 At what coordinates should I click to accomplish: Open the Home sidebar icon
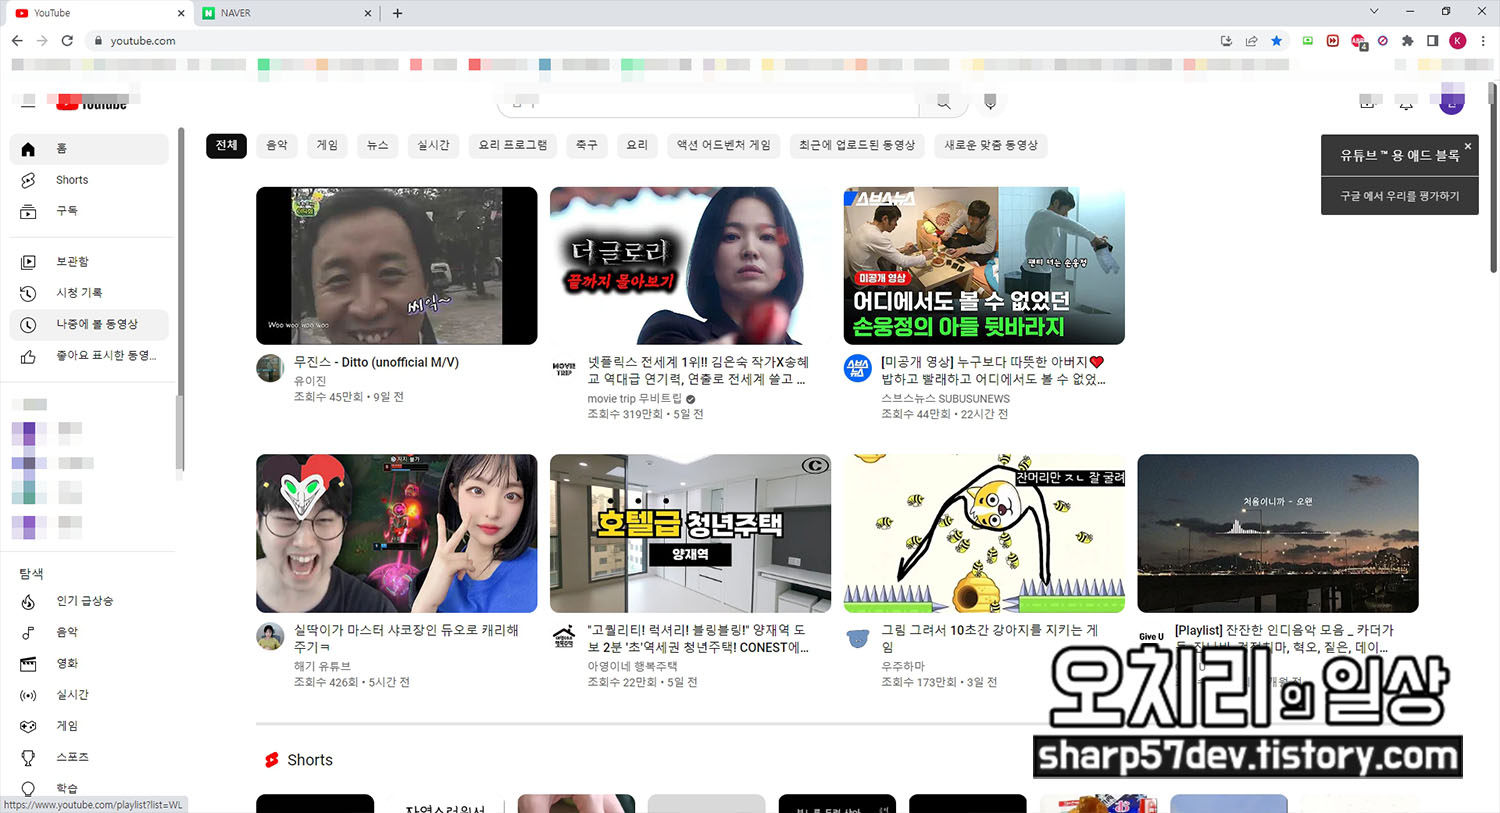click(28, 149)
